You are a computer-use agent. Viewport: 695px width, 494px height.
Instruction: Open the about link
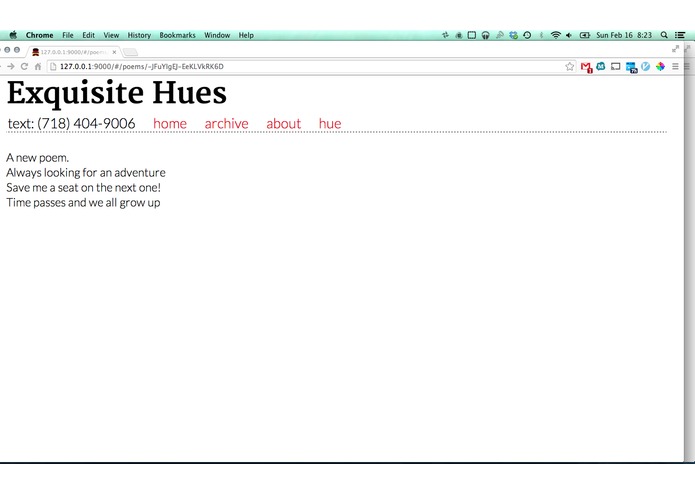click(x=283, y=124)
